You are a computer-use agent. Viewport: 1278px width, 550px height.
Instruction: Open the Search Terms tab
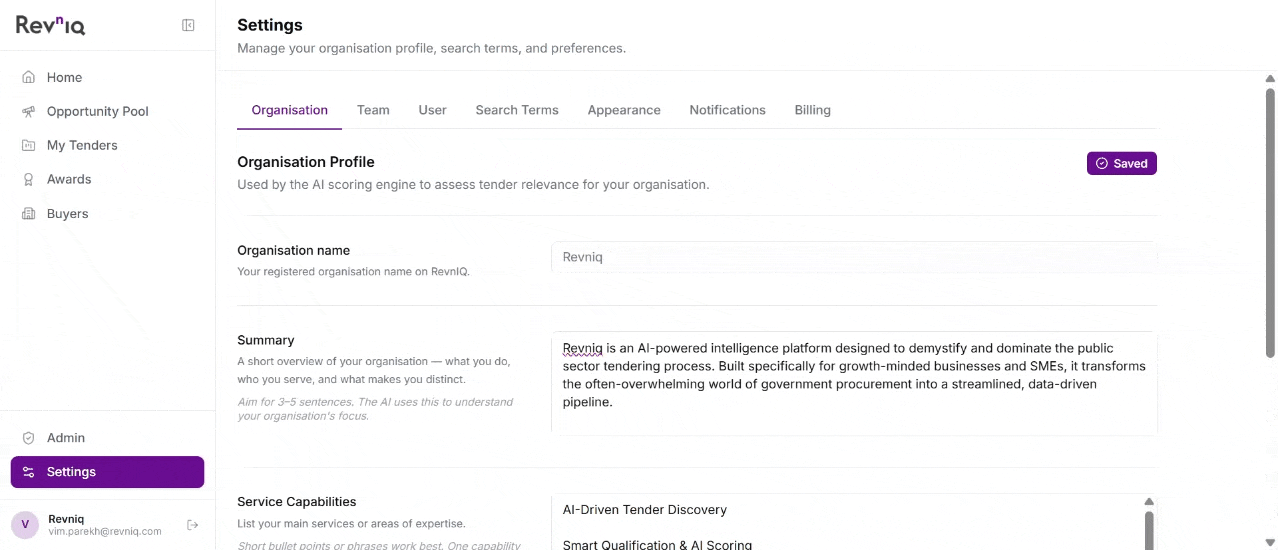coord(517,110)
